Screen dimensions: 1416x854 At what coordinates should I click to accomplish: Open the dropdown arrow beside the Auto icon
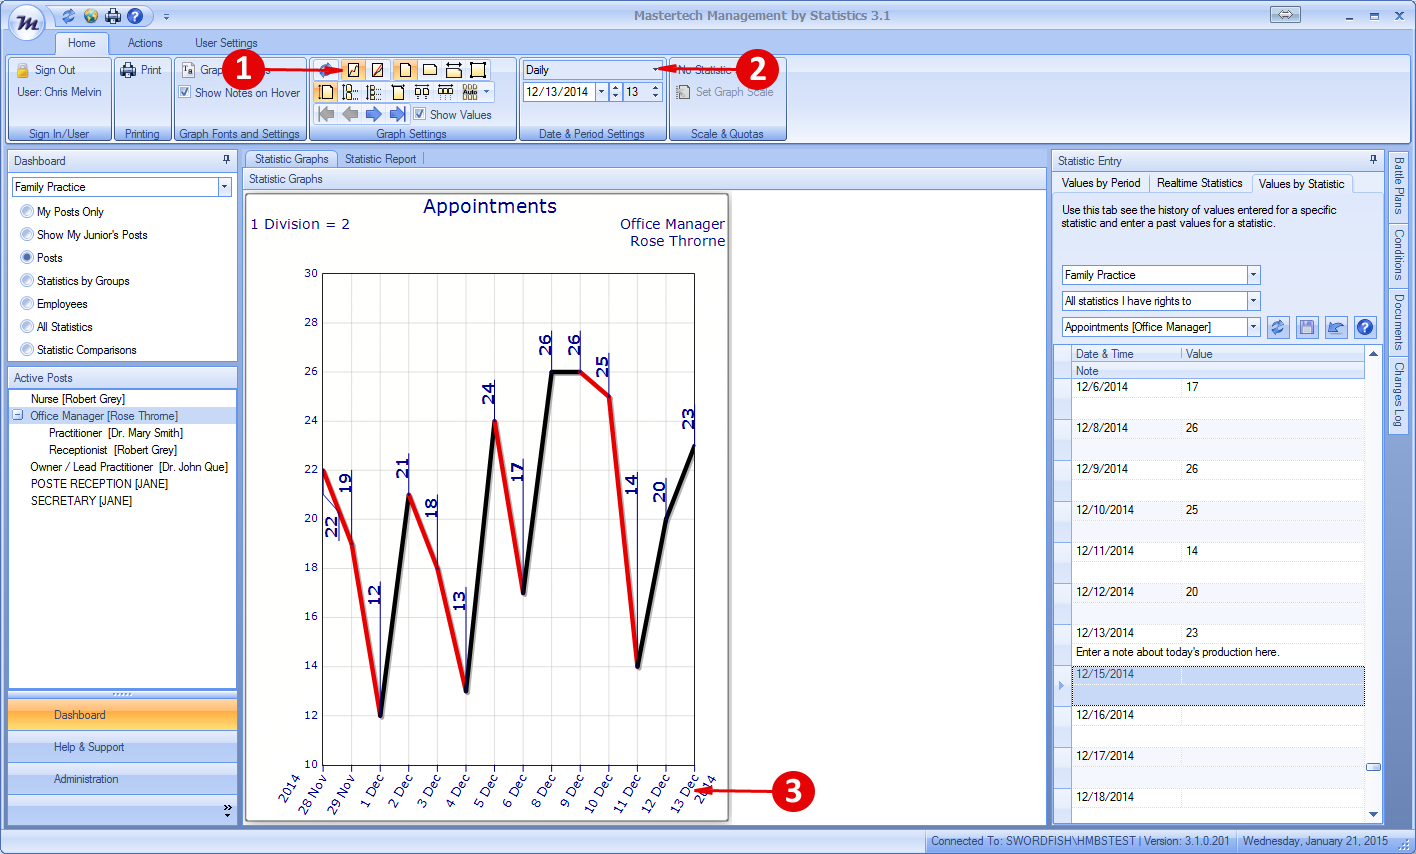click(487, 92)
